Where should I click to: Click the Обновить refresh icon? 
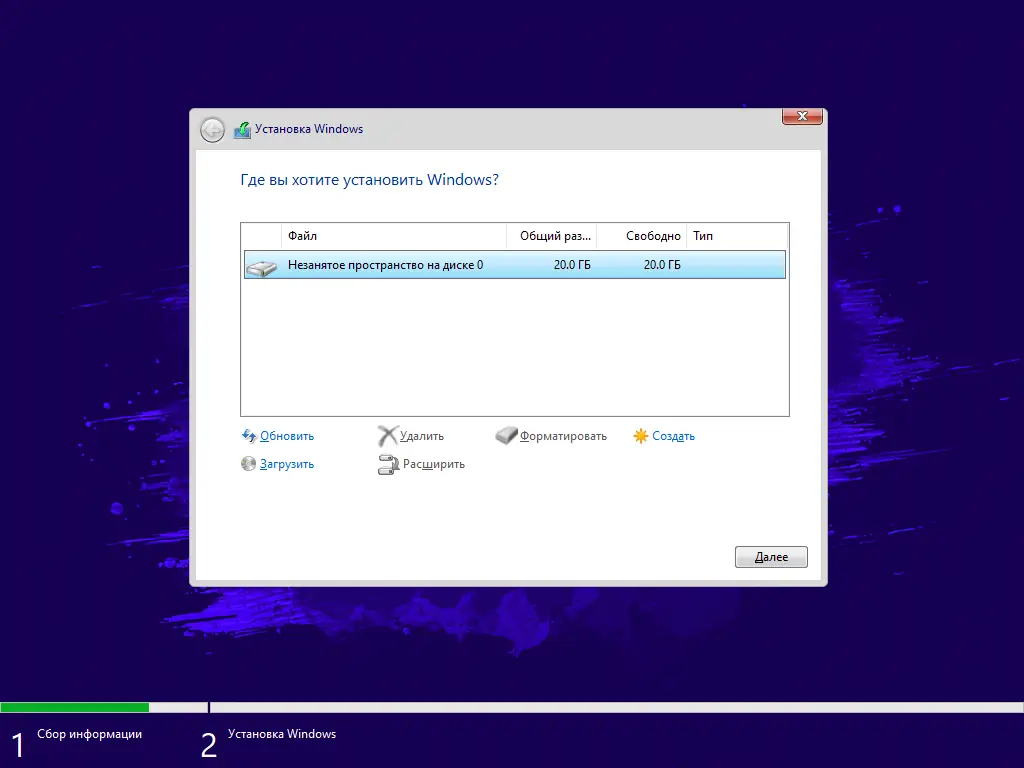249,436
